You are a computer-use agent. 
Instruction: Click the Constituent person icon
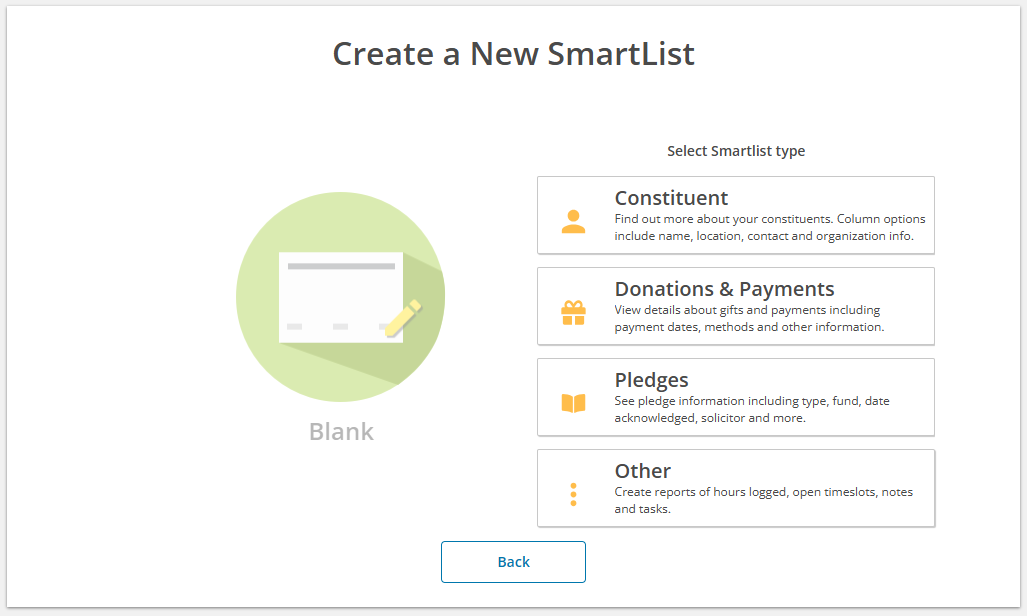pos(573,221)
